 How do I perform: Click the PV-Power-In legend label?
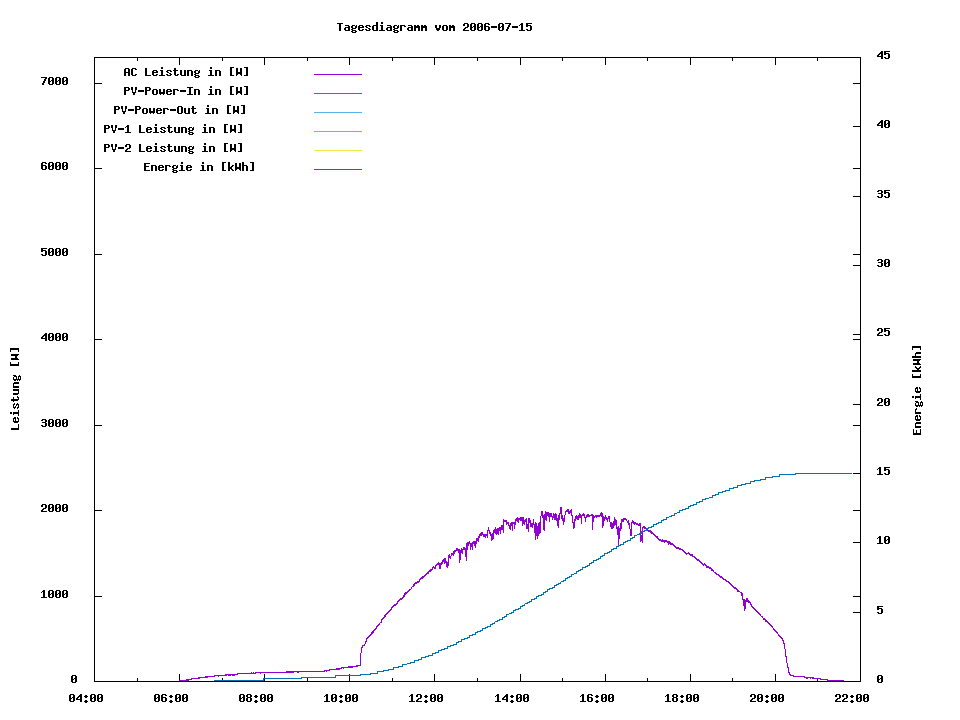point(193,91)
